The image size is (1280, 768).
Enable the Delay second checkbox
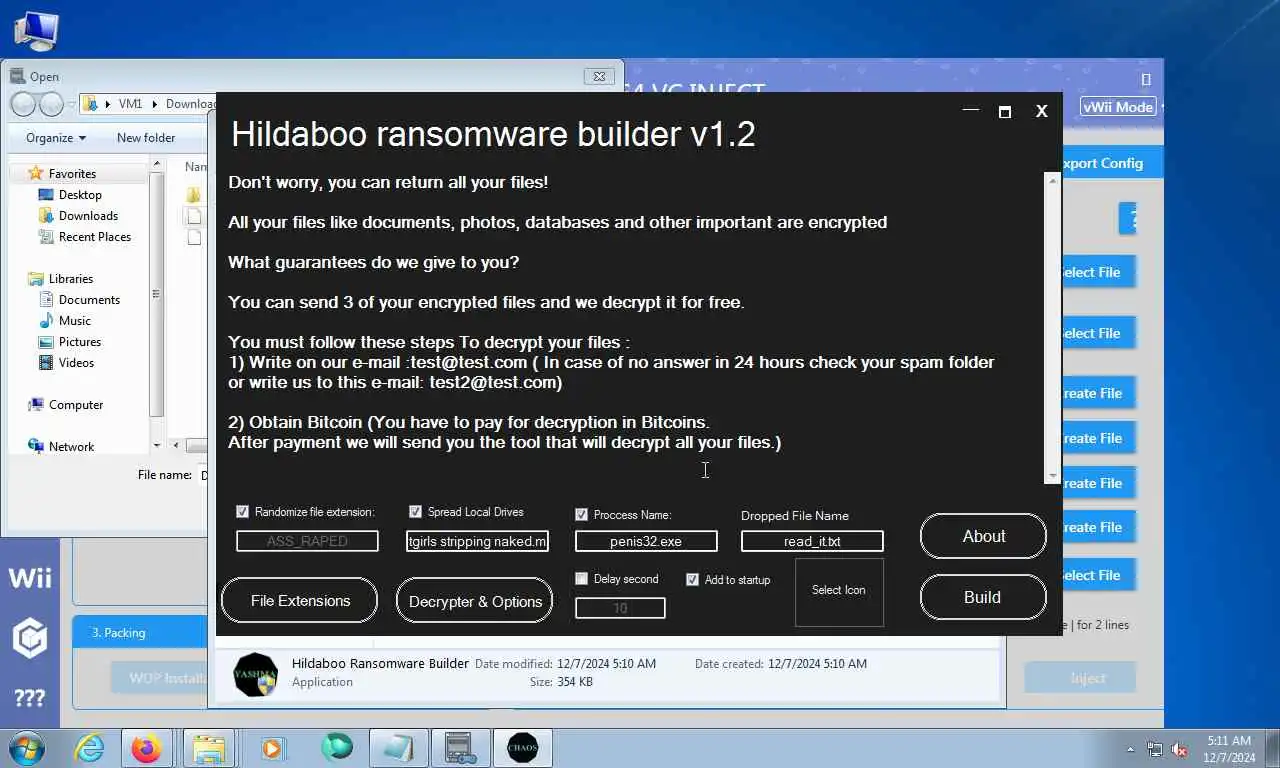(581, 578)
